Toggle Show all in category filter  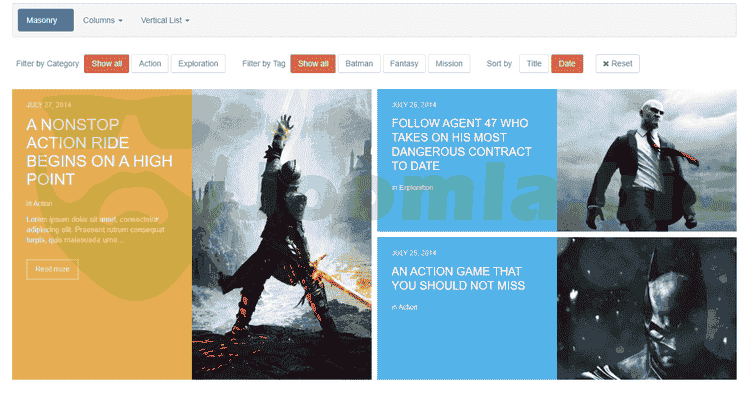point(107,64)
